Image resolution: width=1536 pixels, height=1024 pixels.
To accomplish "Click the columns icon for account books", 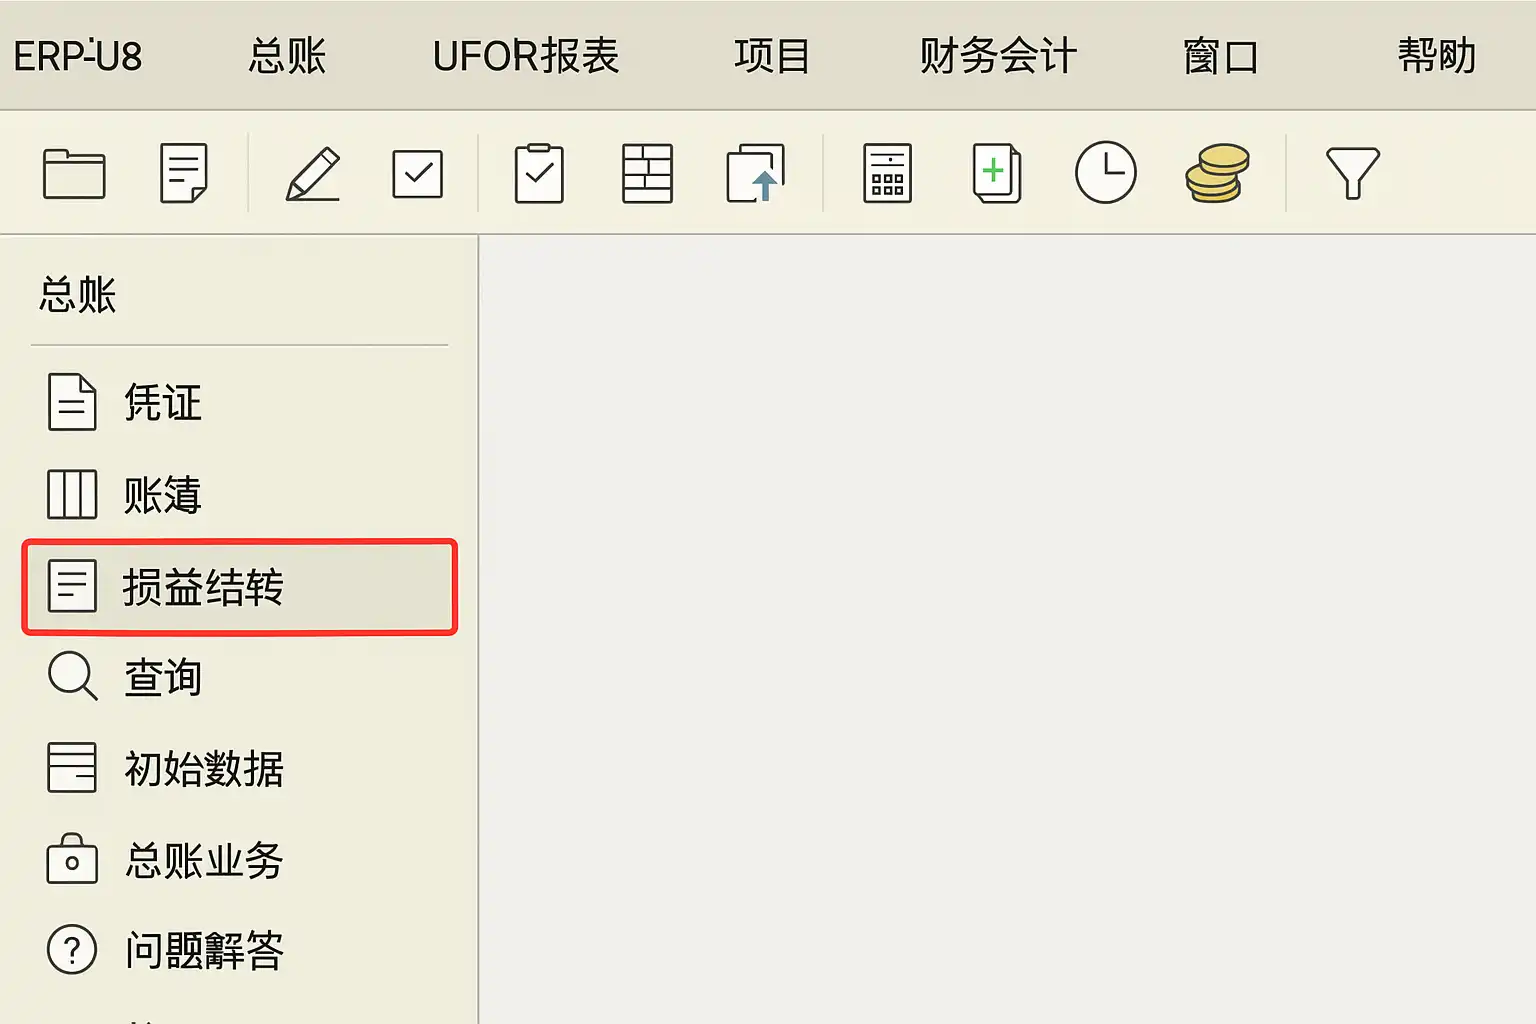I will (72, 494).
